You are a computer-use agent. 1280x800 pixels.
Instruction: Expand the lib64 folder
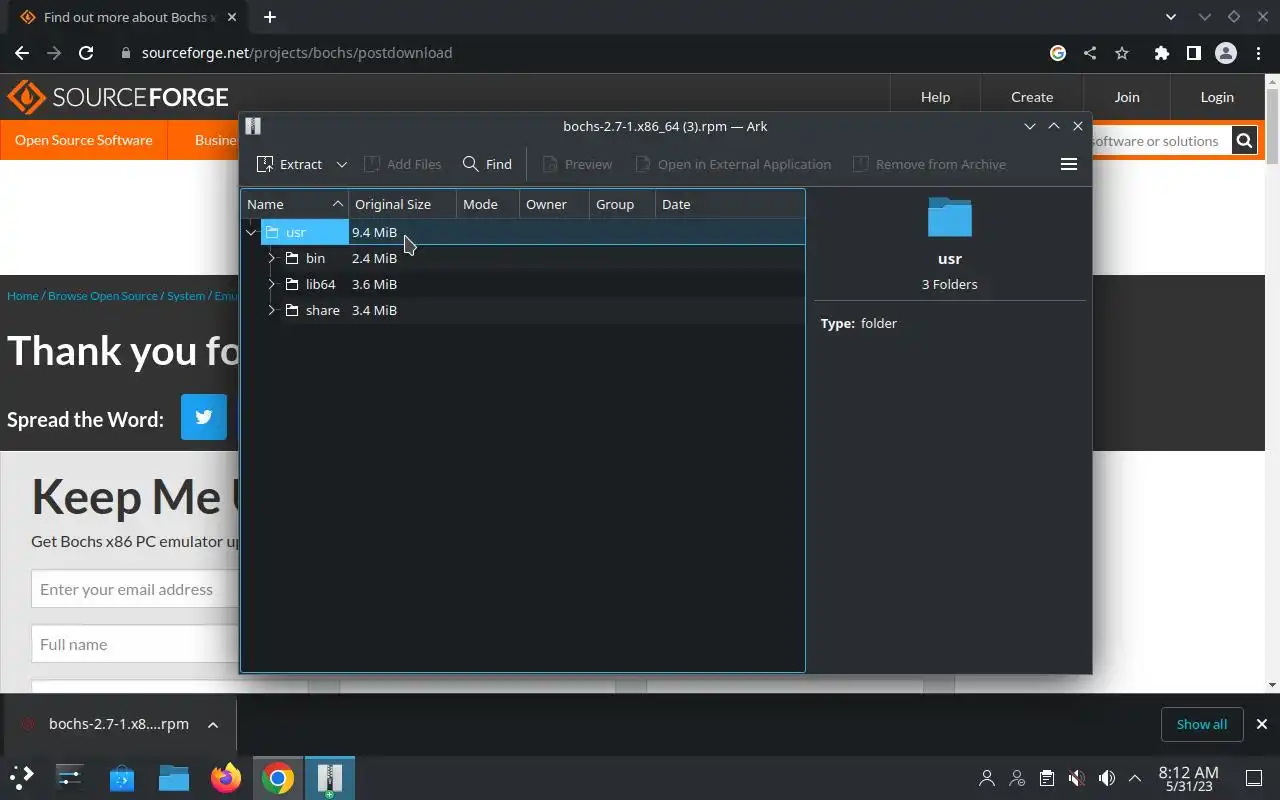(271, 284)
